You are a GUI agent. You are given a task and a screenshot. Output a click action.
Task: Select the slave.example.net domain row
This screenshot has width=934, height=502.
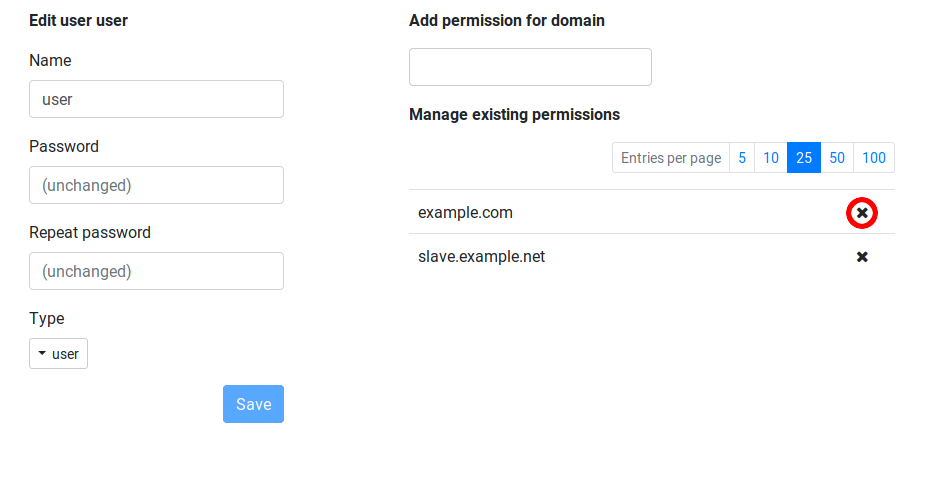click(652, 256)
